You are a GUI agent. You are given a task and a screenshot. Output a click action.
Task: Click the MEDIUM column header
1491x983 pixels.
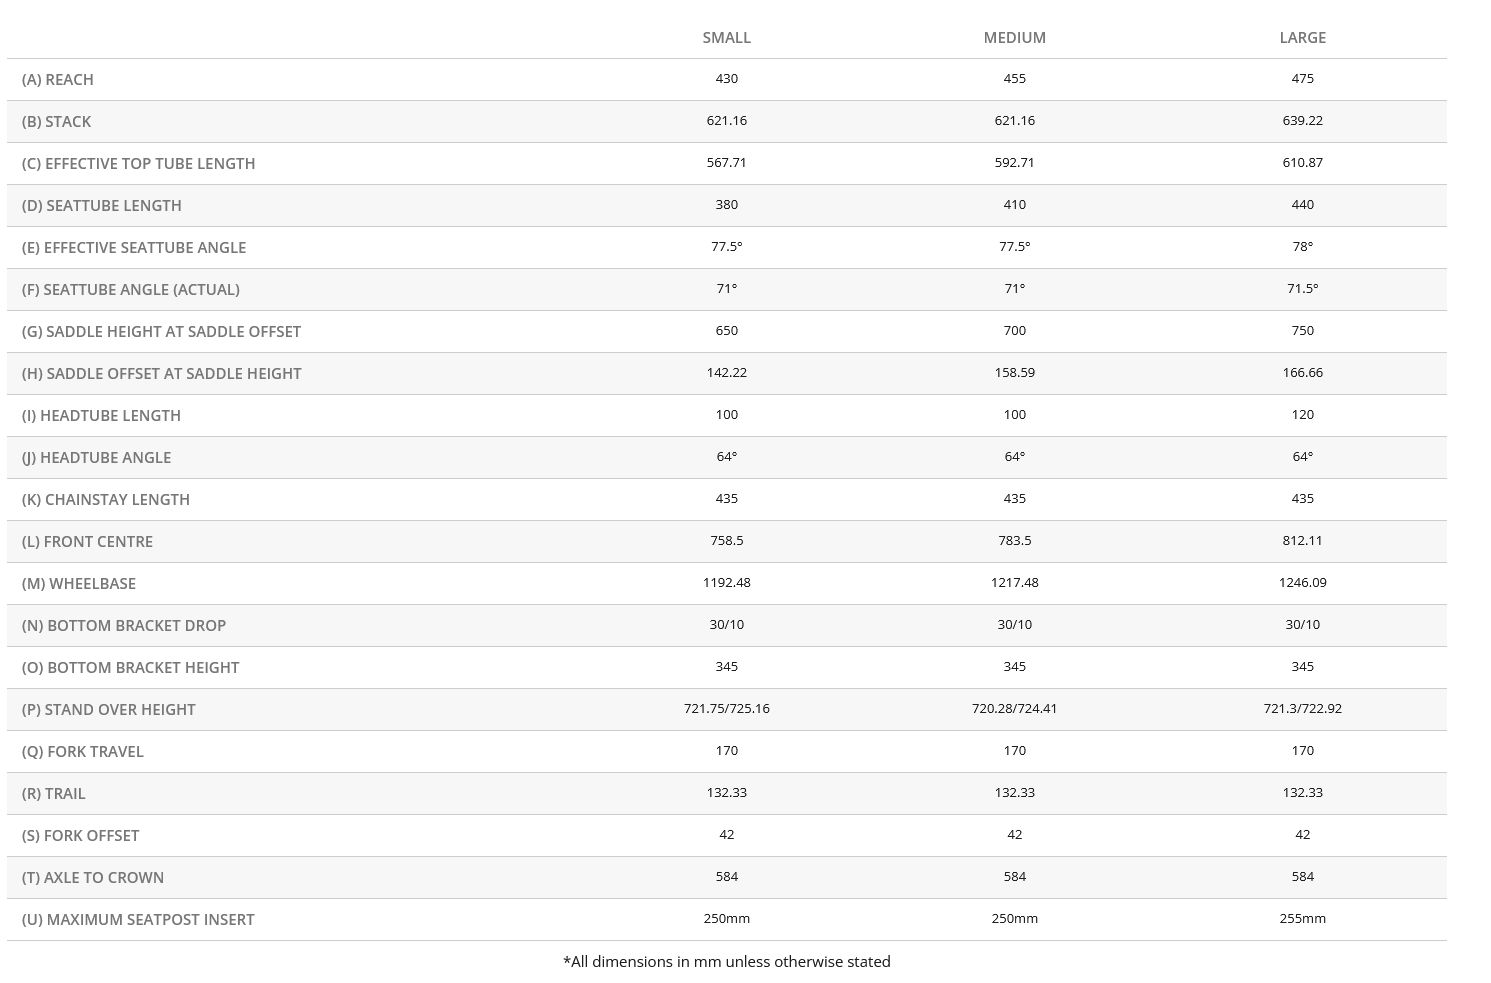pos(1014,38)
